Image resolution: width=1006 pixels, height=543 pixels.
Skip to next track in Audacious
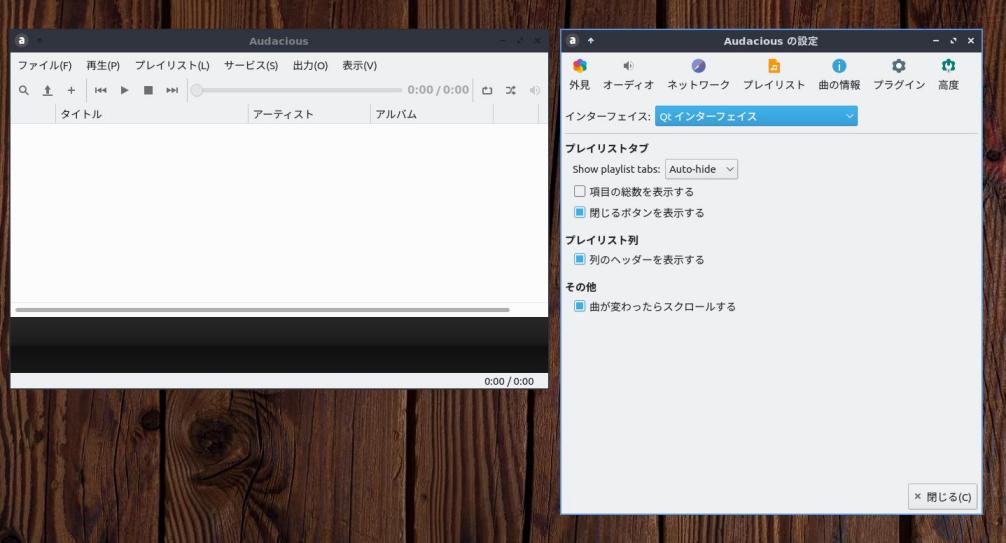(172, 90)
